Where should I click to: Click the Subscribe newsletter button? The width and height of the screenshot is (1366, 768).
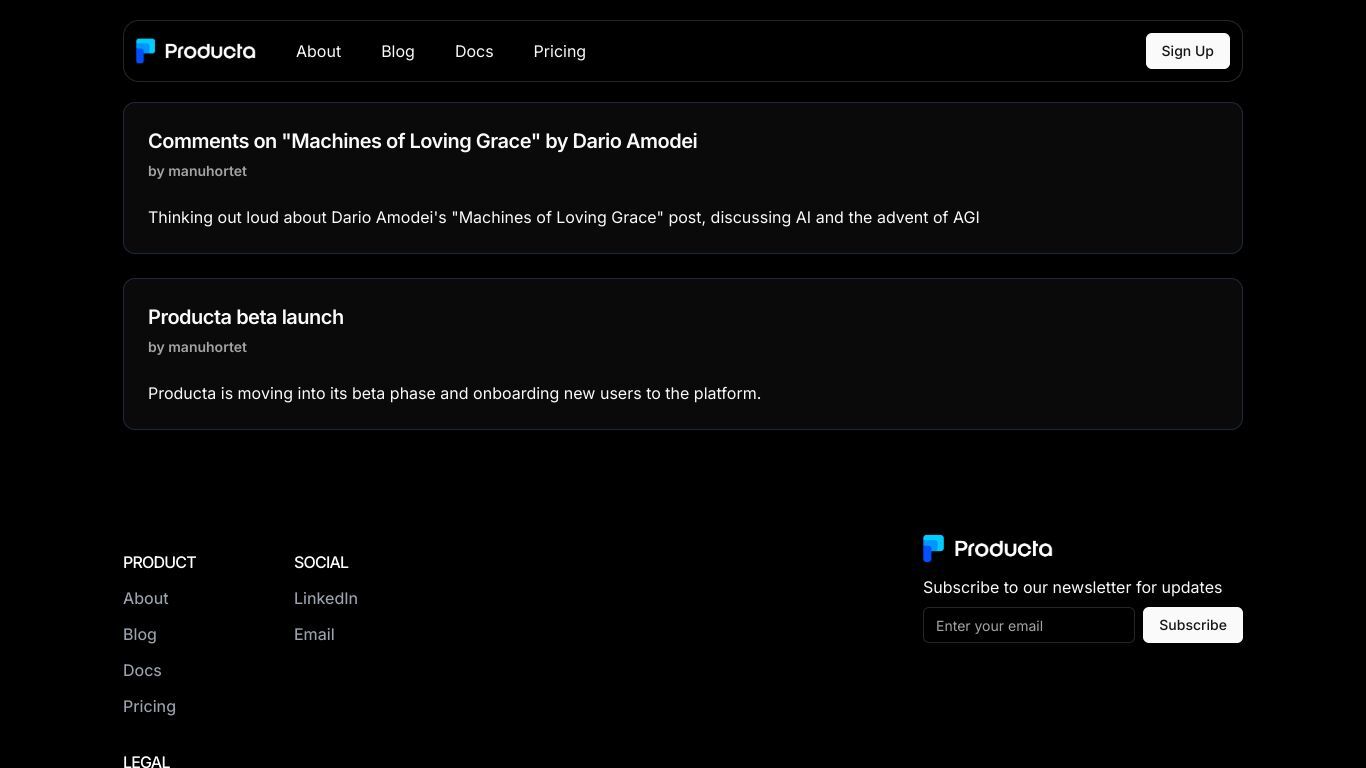(1193, 625)
